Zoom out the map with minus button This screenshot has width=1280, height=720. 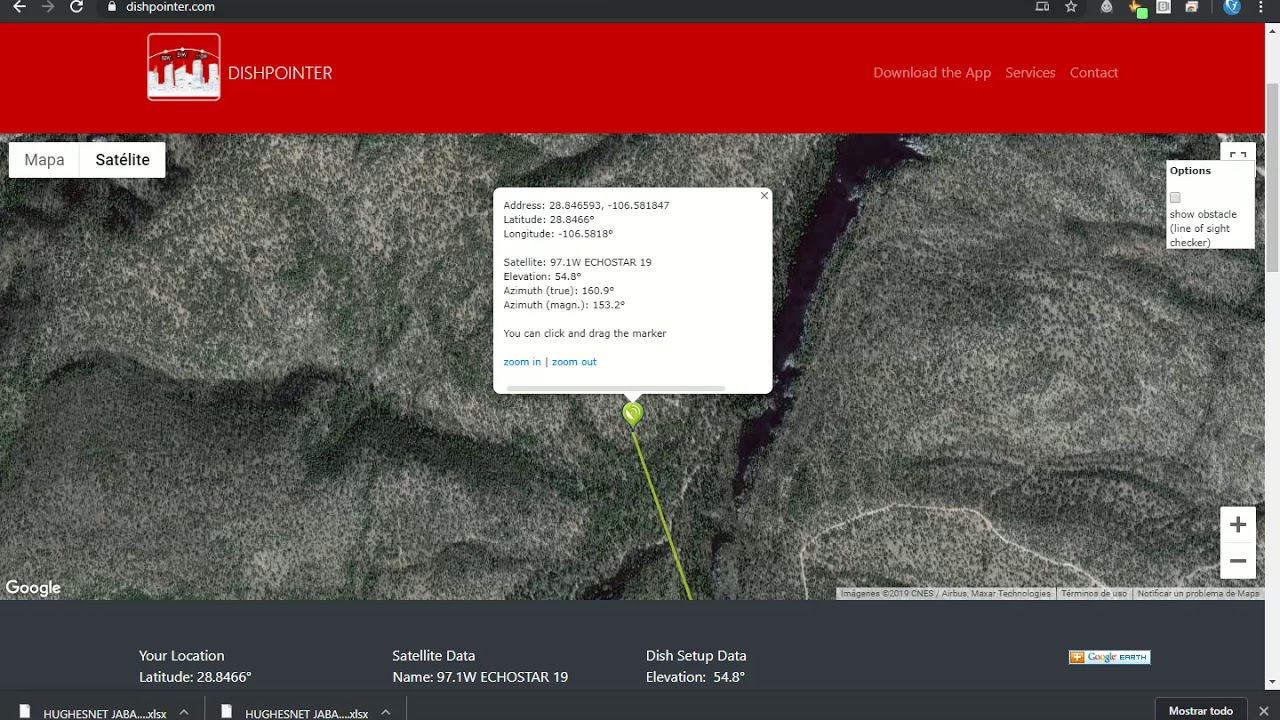tap(1238, 561)
